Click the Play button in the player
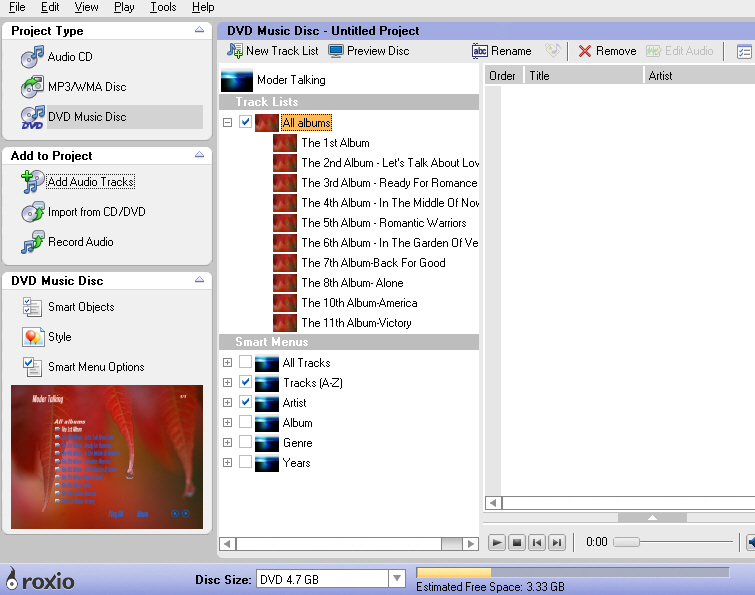755x595 pixels. click(497, 543)
